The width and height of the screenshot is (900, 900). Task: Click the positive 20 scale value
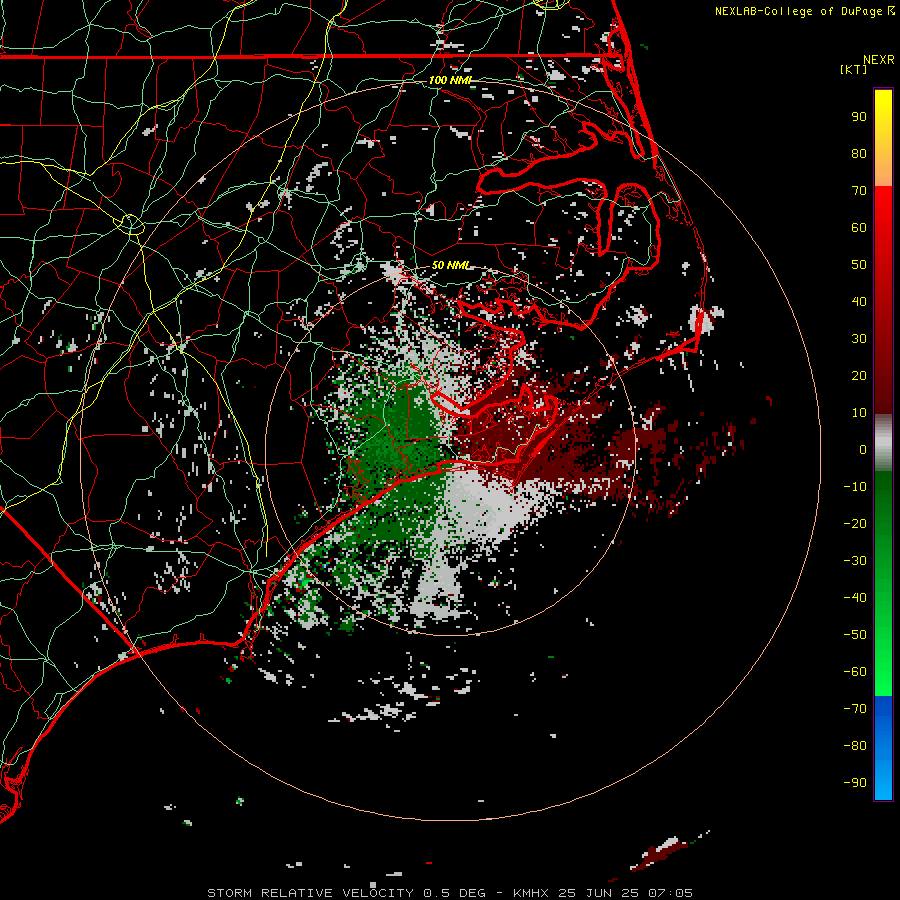click(859, 376)
